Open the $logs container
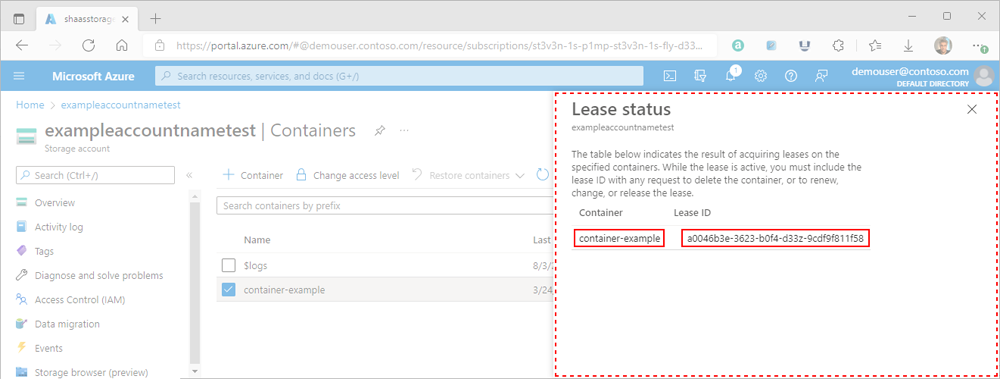 [255, 265]
